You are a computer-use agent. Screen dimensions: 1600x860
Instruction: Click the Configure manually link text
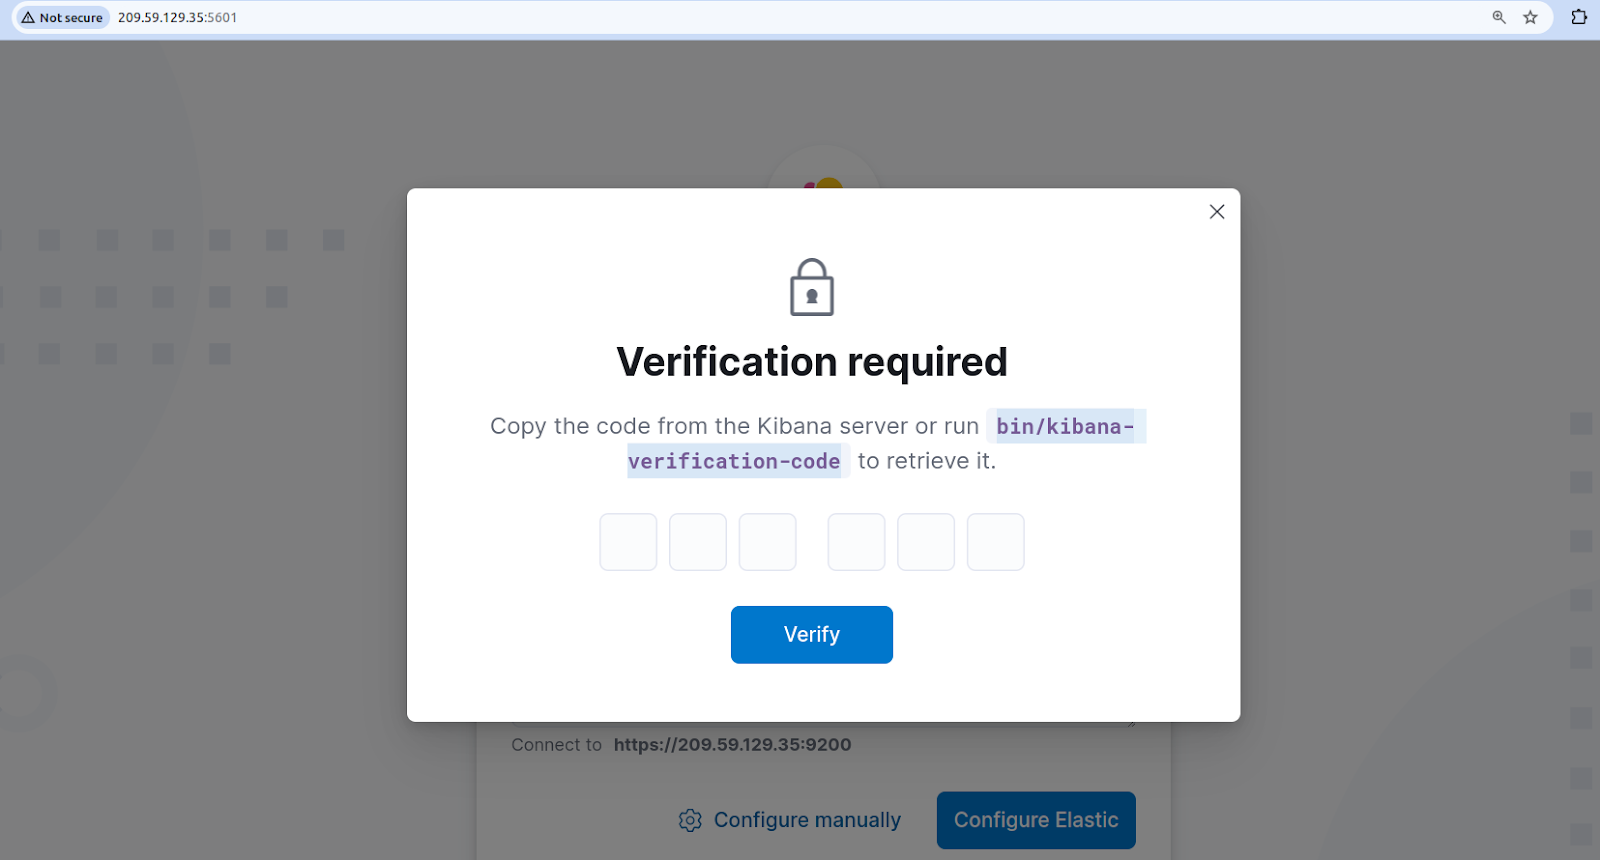pos(807,820)
